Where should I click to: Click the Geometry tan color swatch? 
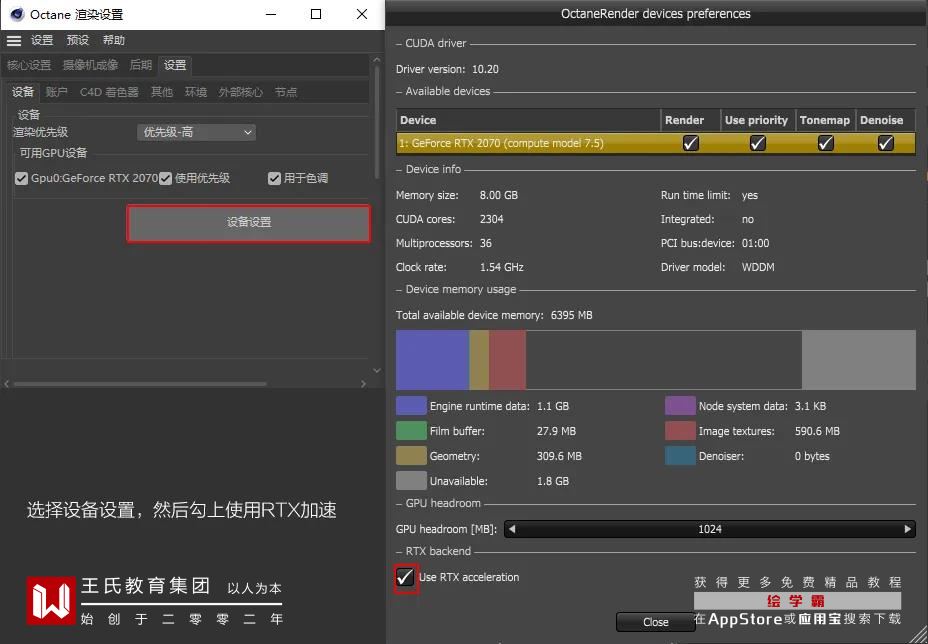pyautogui.click(x=411, y=456)
